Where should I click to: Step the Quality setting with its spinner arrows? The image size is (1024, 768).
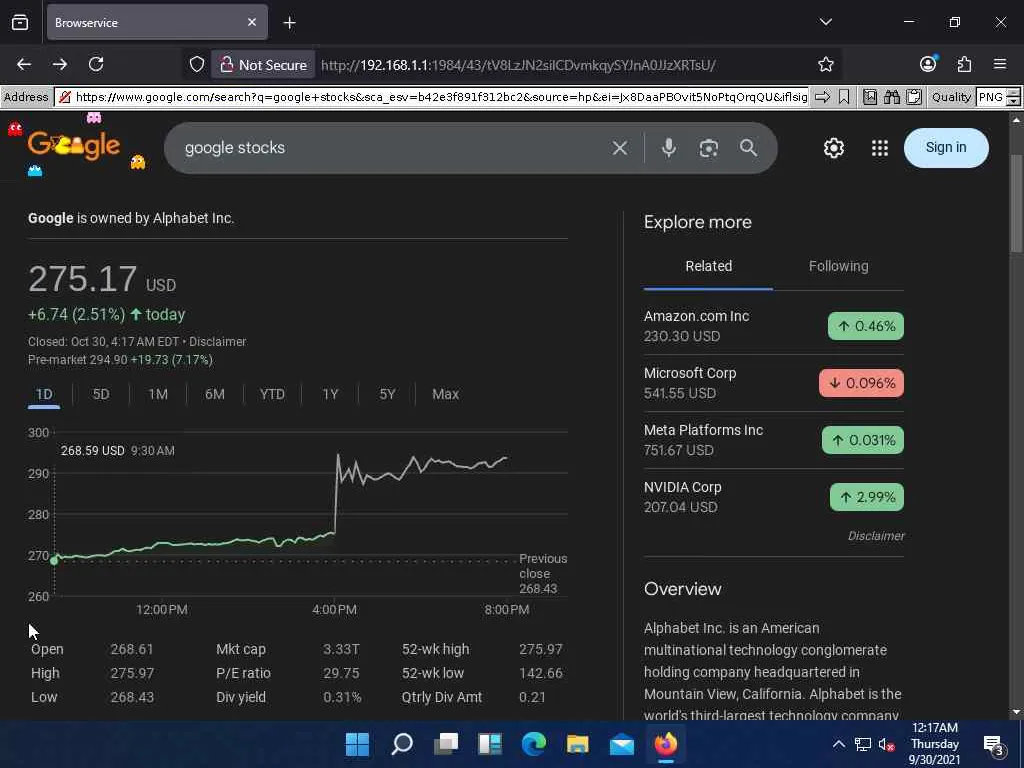(x=1013, y=97)
